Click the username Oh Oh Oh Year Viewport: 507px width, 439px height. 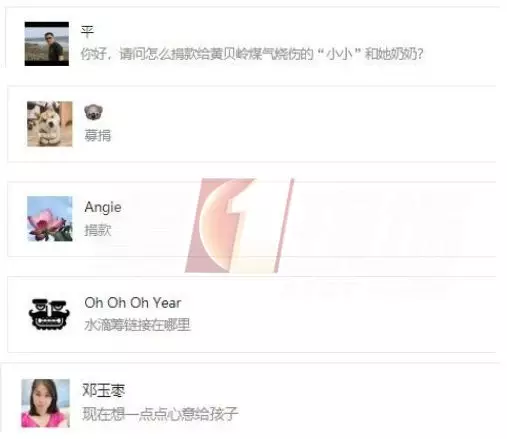(x=133, y=303)
